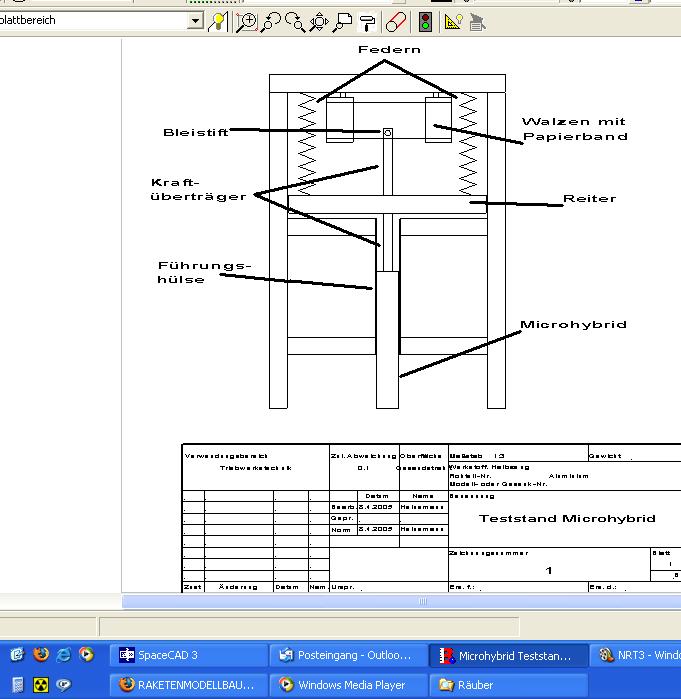
Task: Click the grey stamp icon in toolbar
Action: tap(477, 21)
